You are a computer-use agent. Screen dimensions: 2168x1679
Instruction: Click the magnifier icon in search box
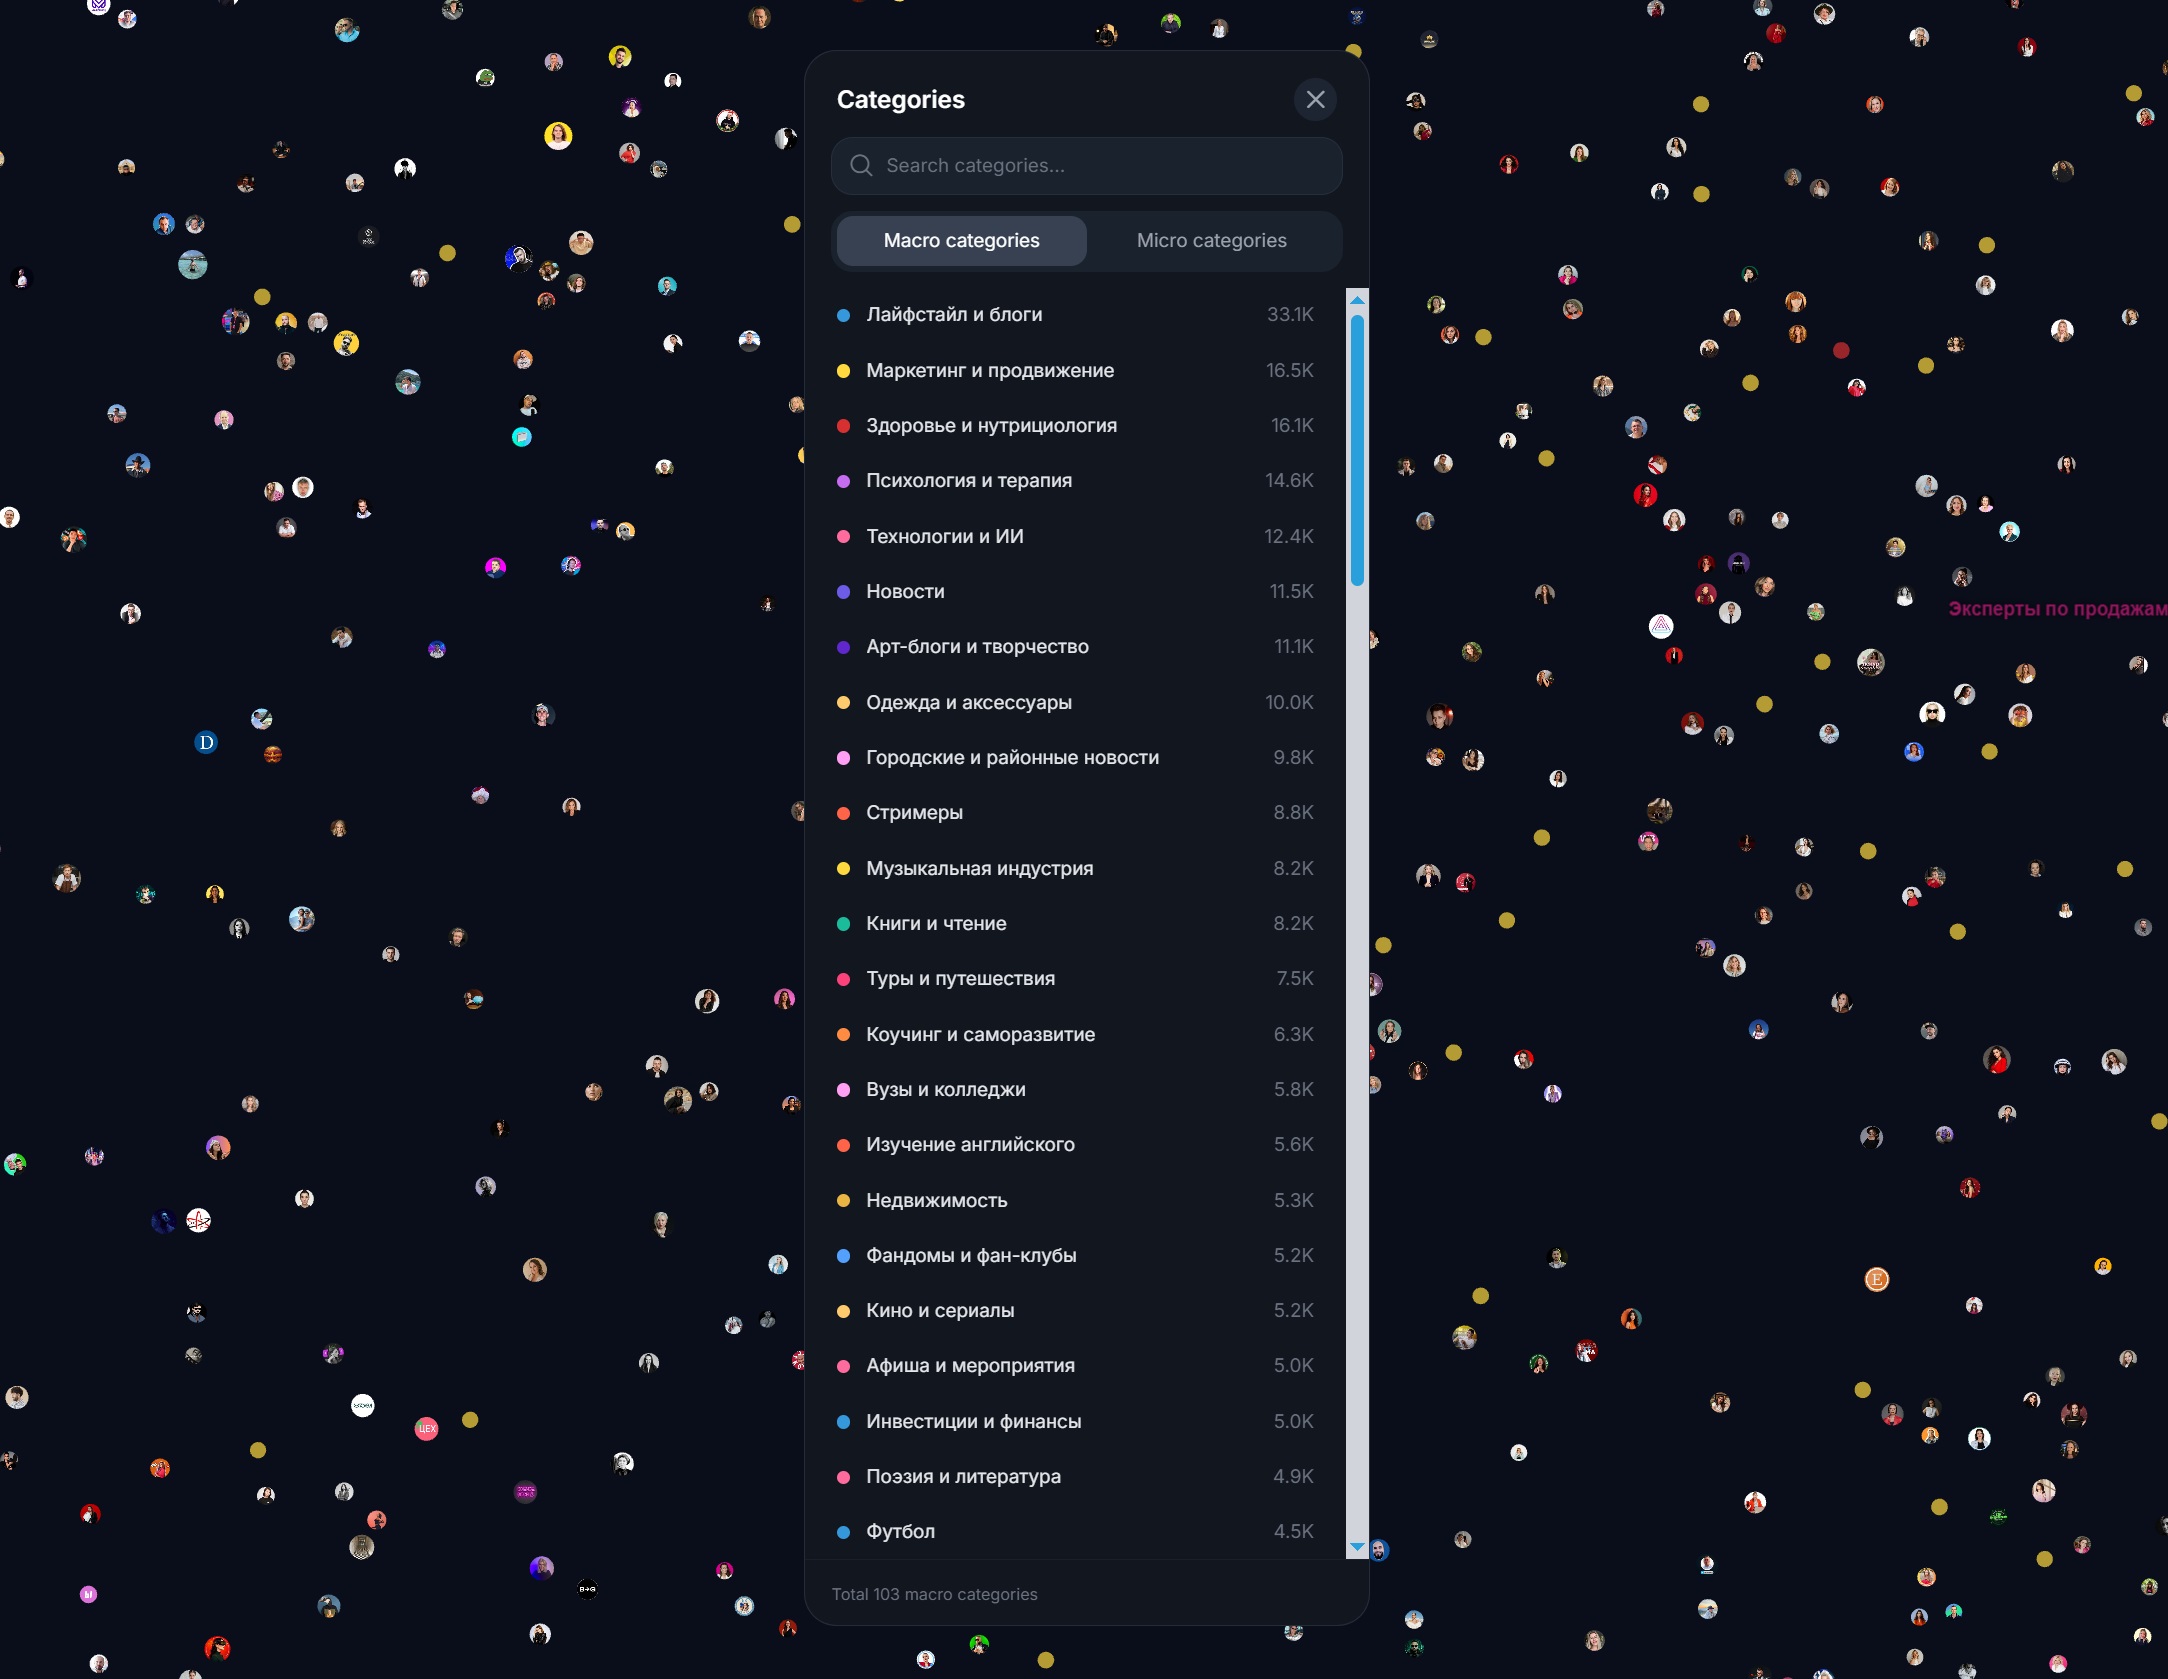click(861, 166)
